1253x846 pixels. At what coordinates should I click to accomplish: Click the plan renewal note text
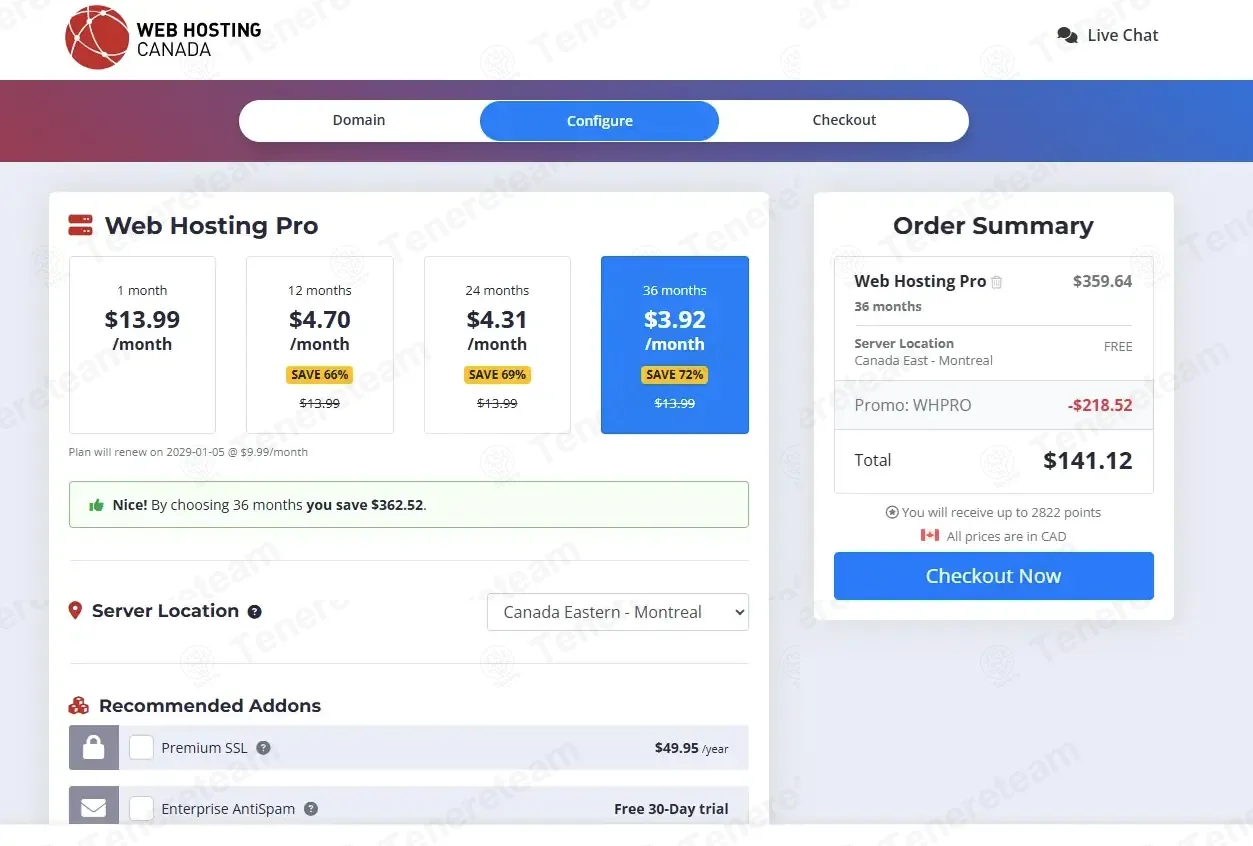[x=188, y=452]
